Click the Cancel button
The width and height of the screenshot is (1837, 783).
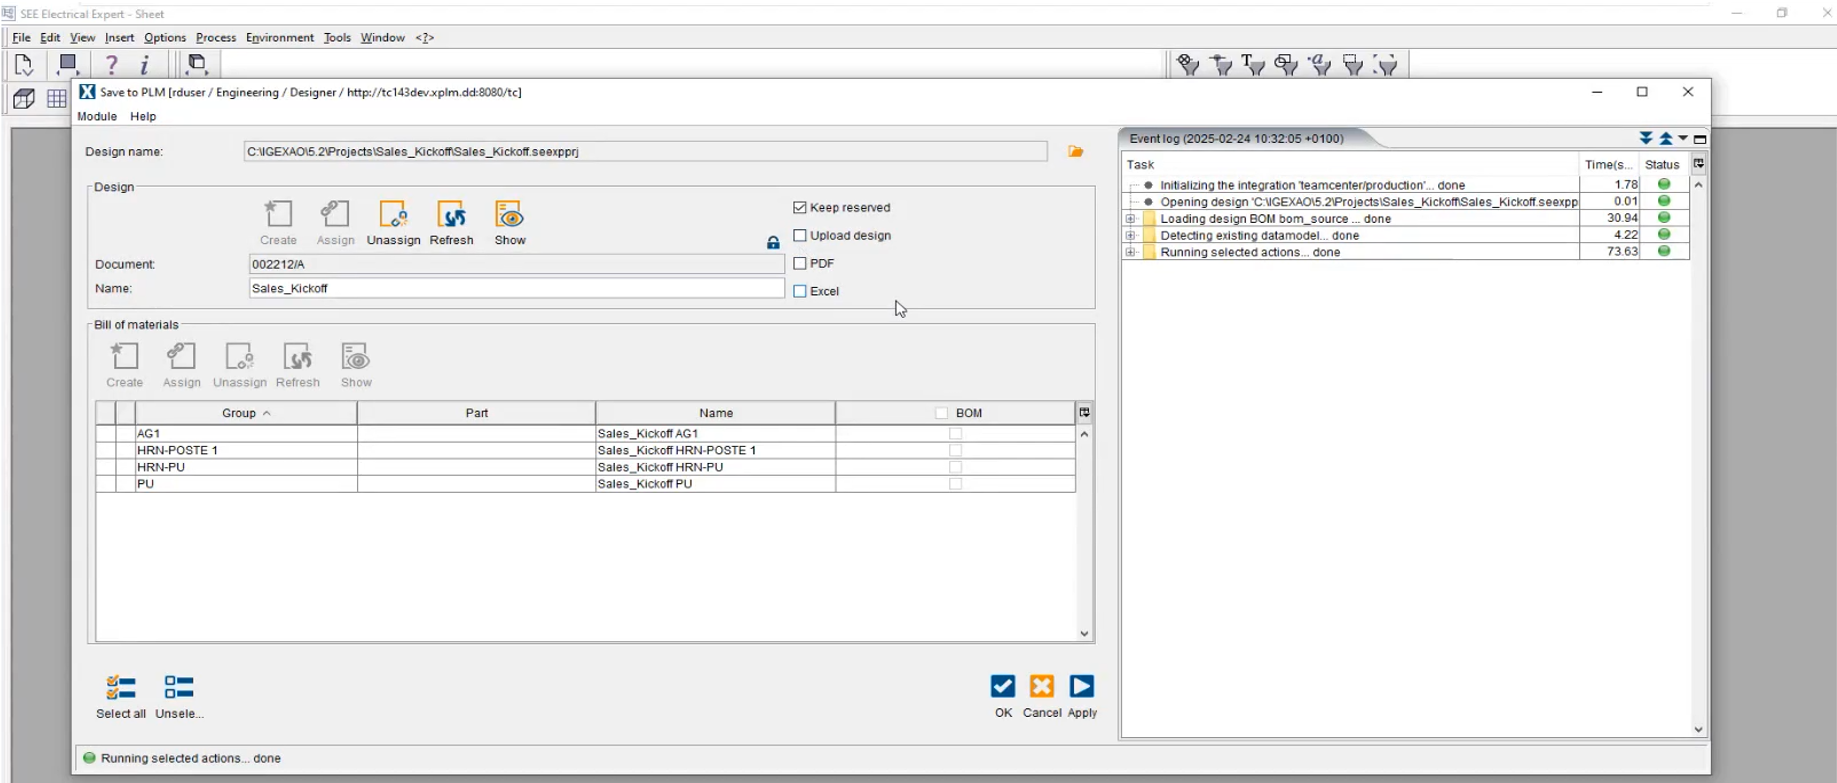[x=1042, y=687]
